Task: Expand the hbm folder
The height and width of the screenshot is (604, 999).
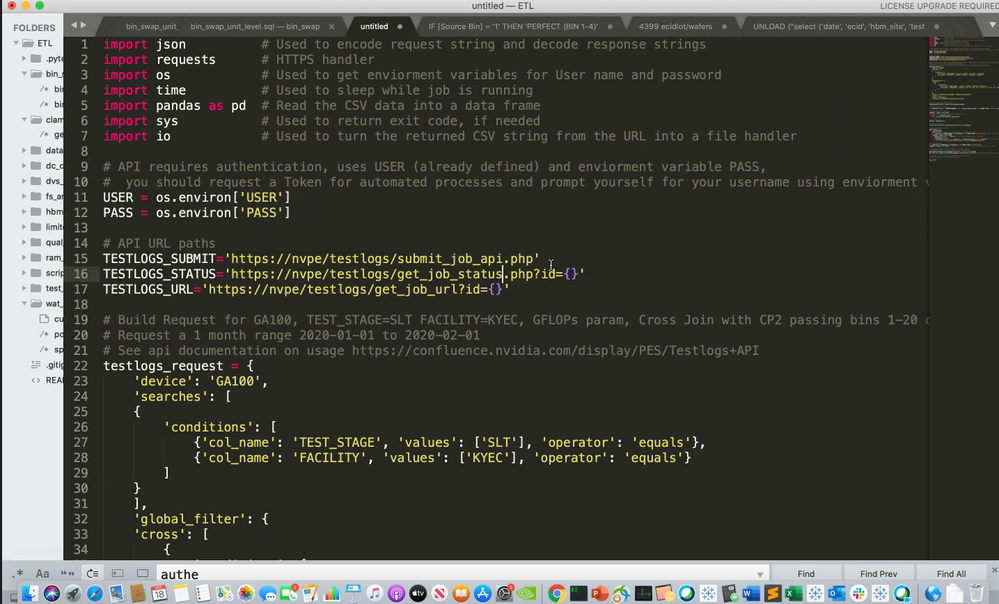Action: 24,212
